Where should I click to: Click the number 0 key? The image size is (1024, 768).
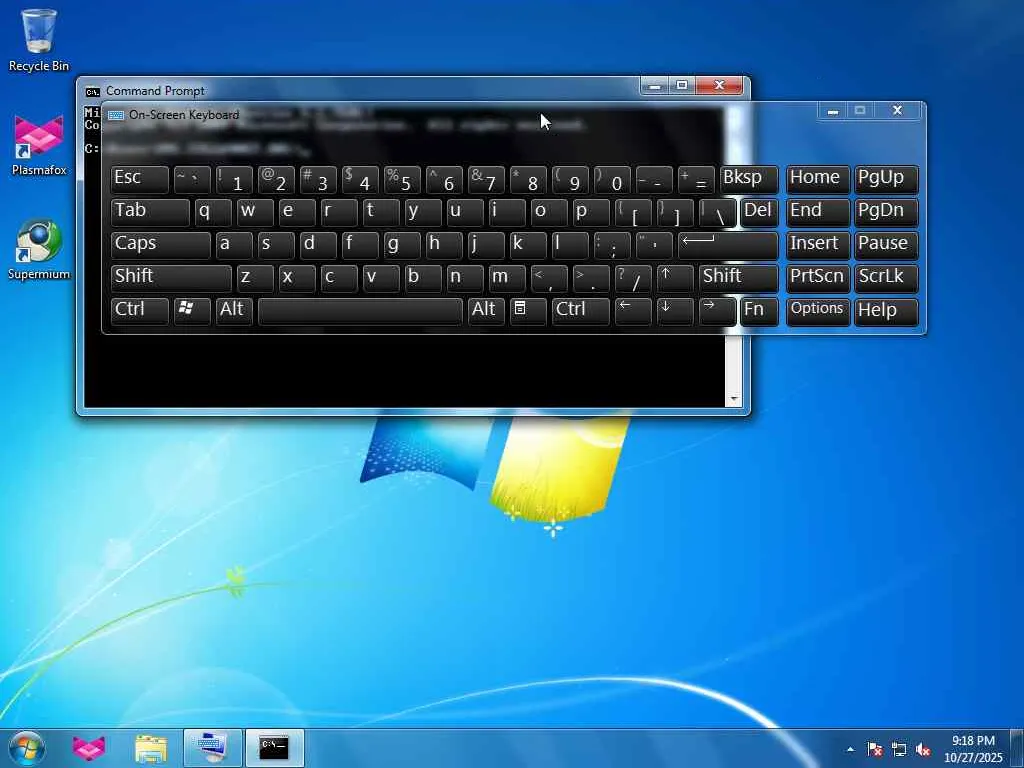[612, 180]
